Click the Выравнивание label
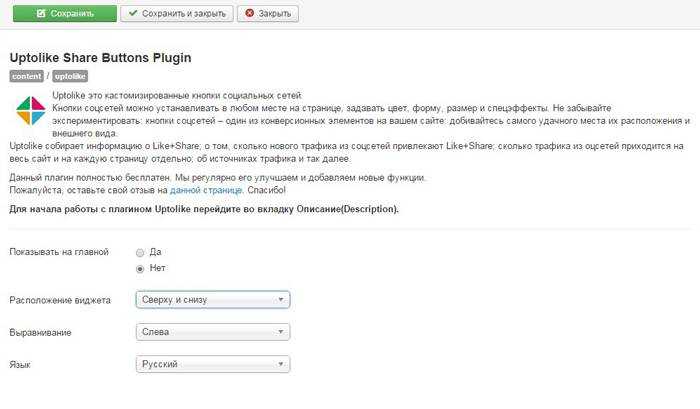 pos(40,333)
